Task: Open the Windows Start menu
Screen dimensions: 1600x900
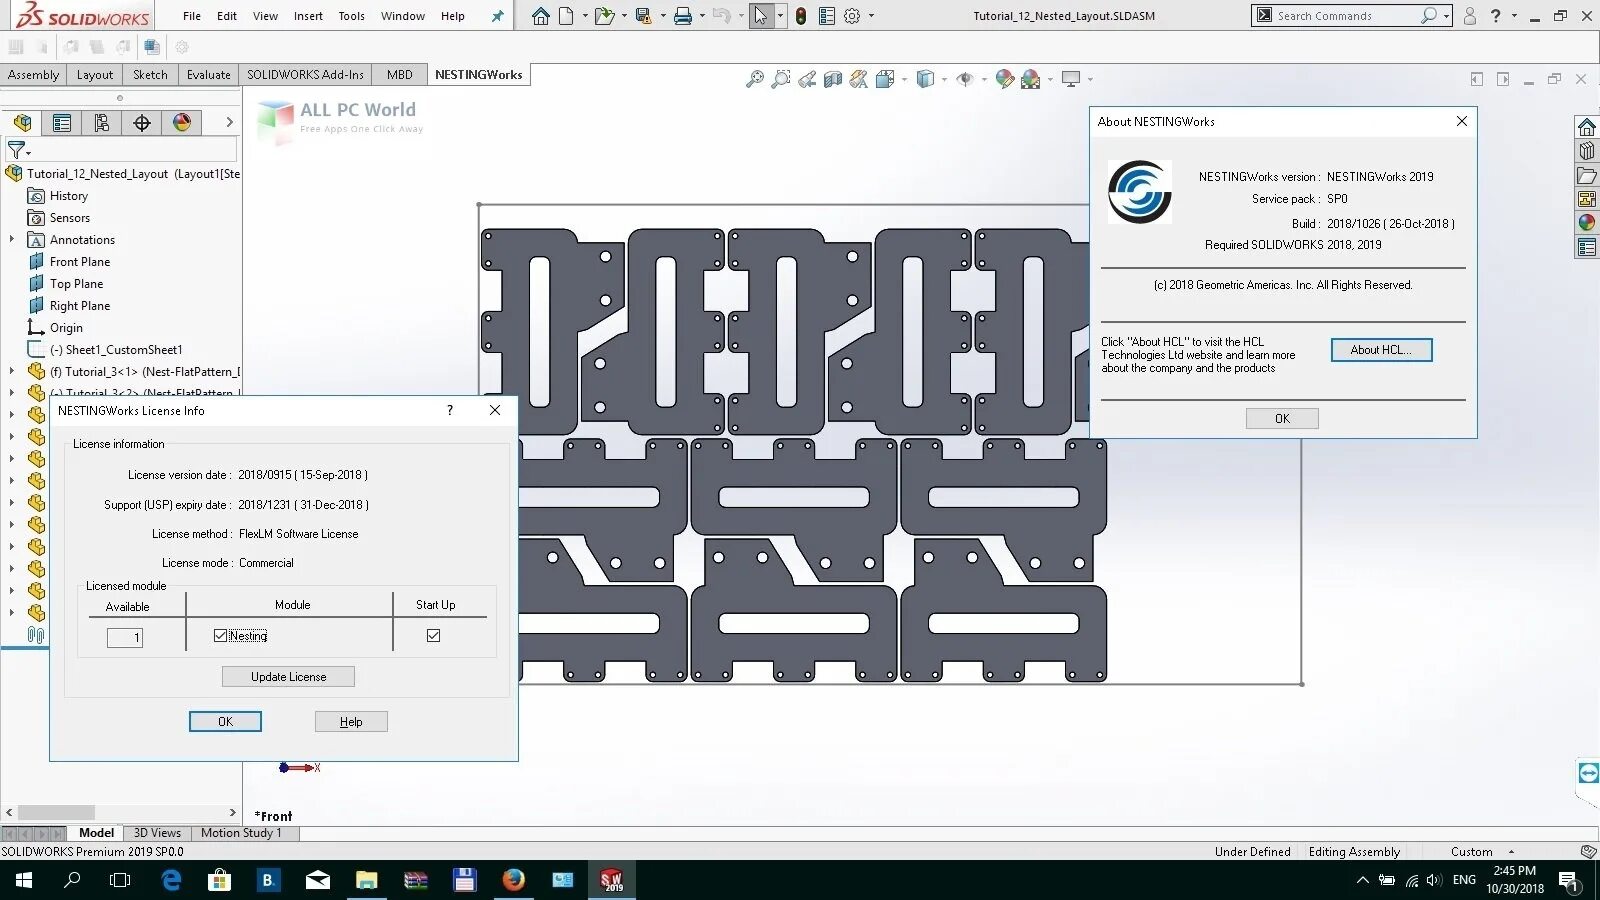Action: [x=23, y=880]
